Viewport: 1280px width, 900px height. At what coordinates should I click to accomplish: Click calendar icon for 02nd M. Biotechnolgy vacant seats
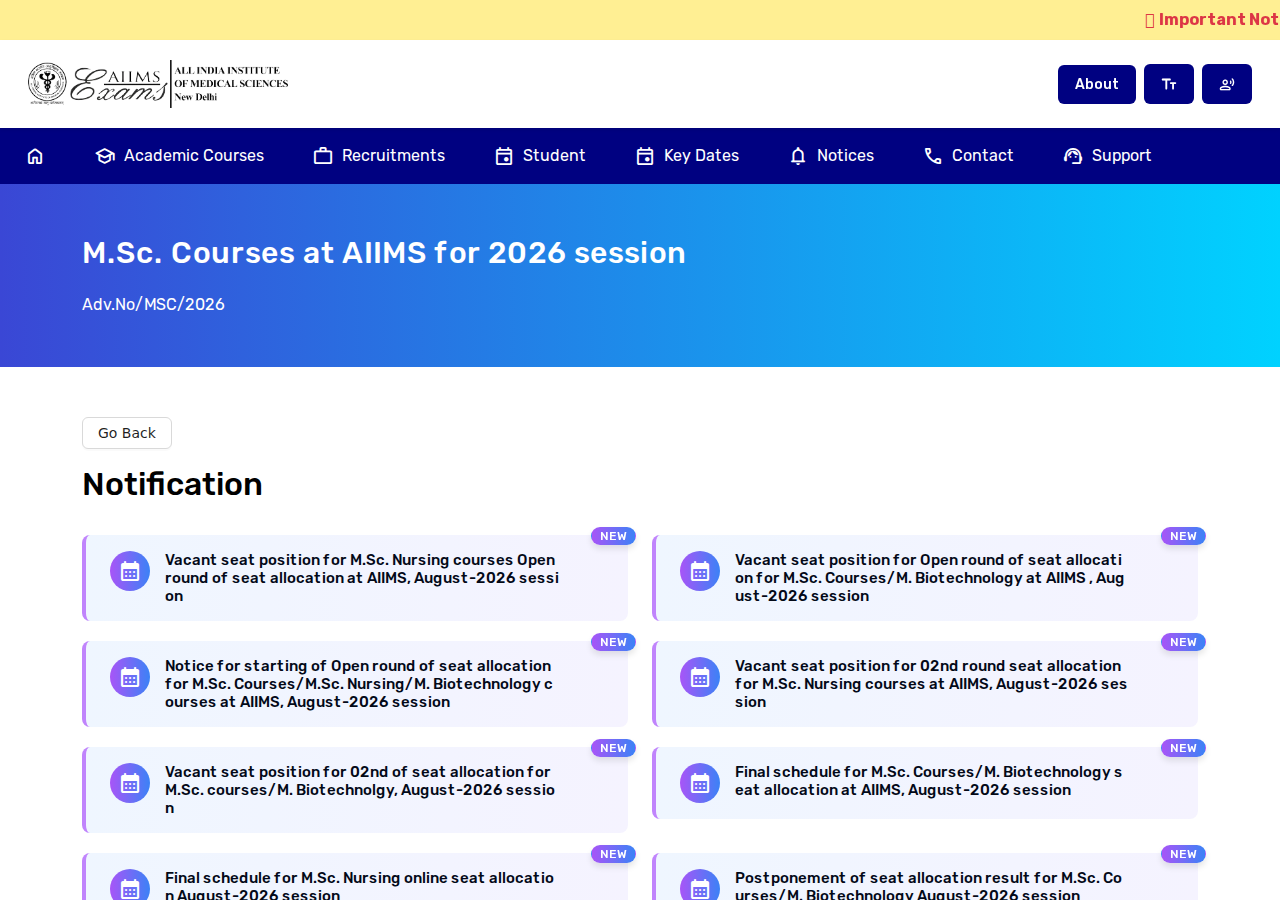point(130,783)
